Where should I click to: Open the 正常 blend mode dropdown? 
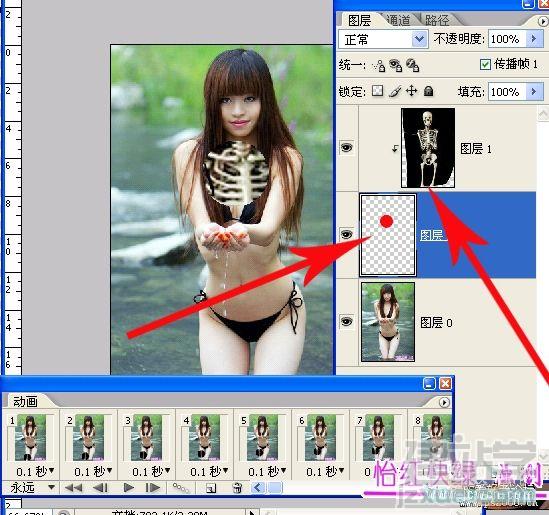click(x=383, y=39)
